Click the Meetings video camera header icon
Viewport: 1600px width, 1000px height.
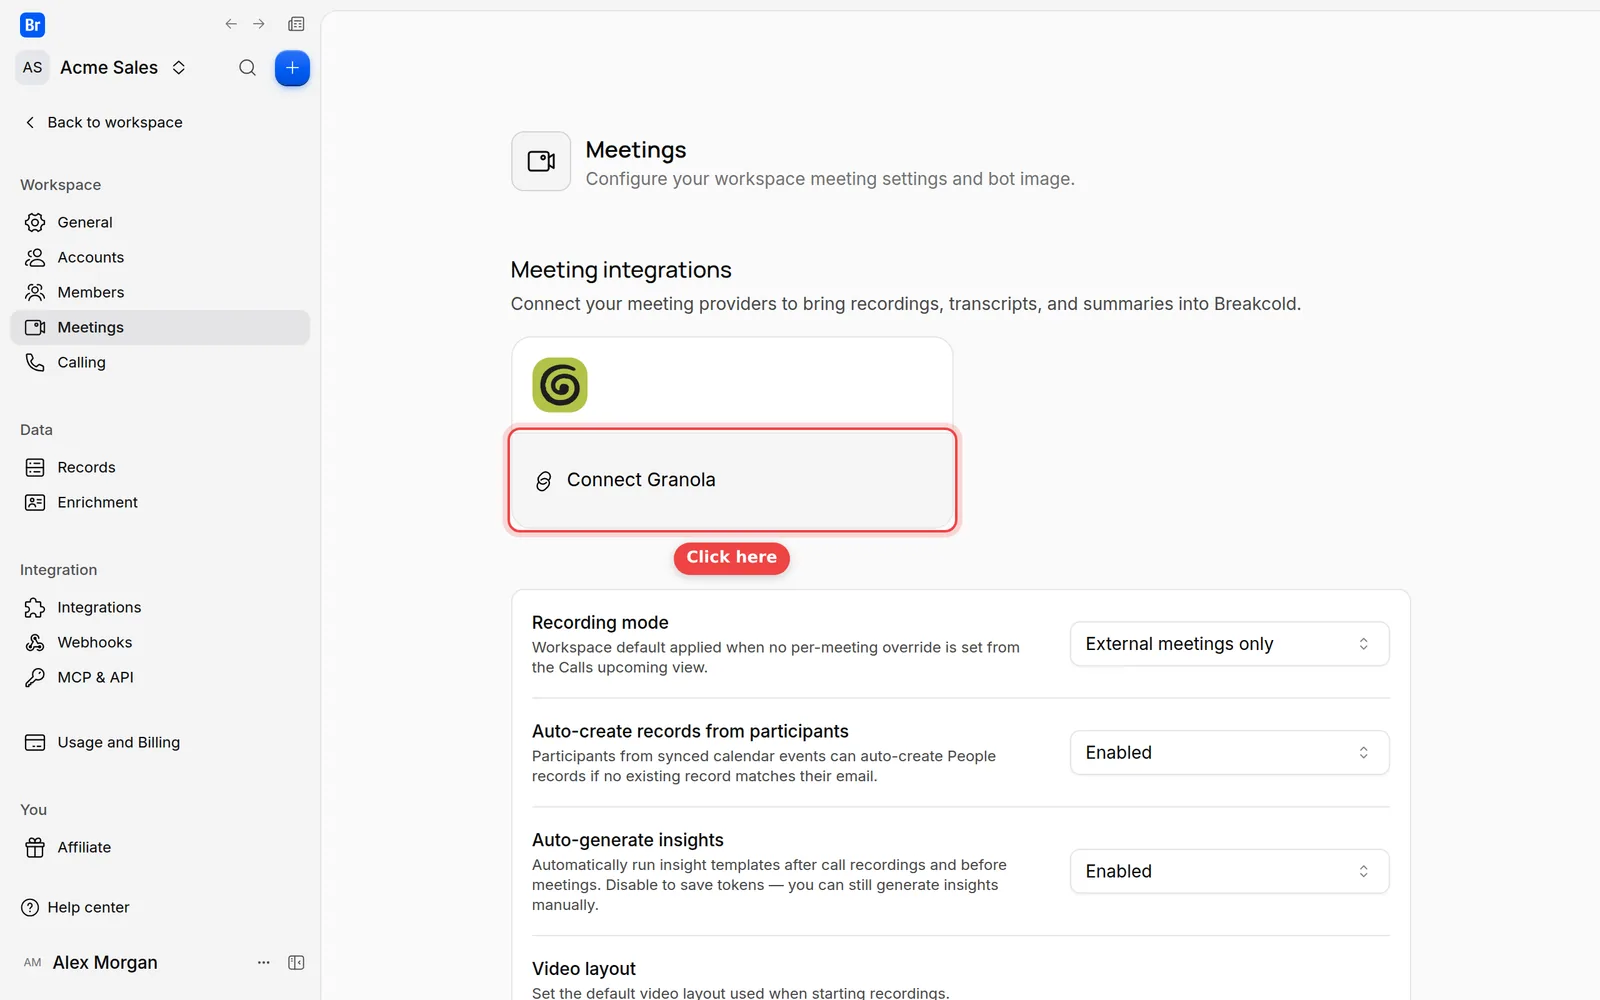[541, 161]
